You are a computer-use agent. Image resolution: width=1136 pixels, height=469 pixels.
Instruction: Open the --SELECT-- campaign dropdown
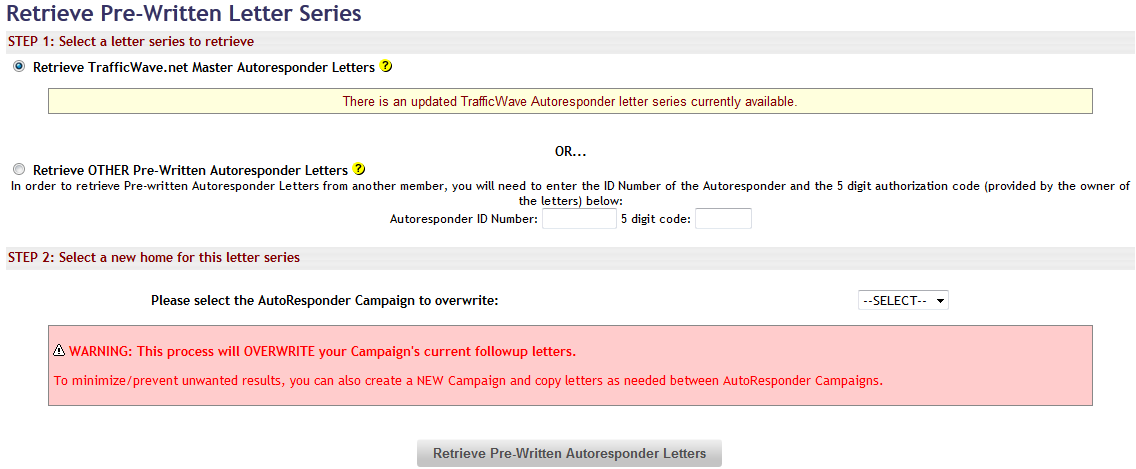[903, 300]
